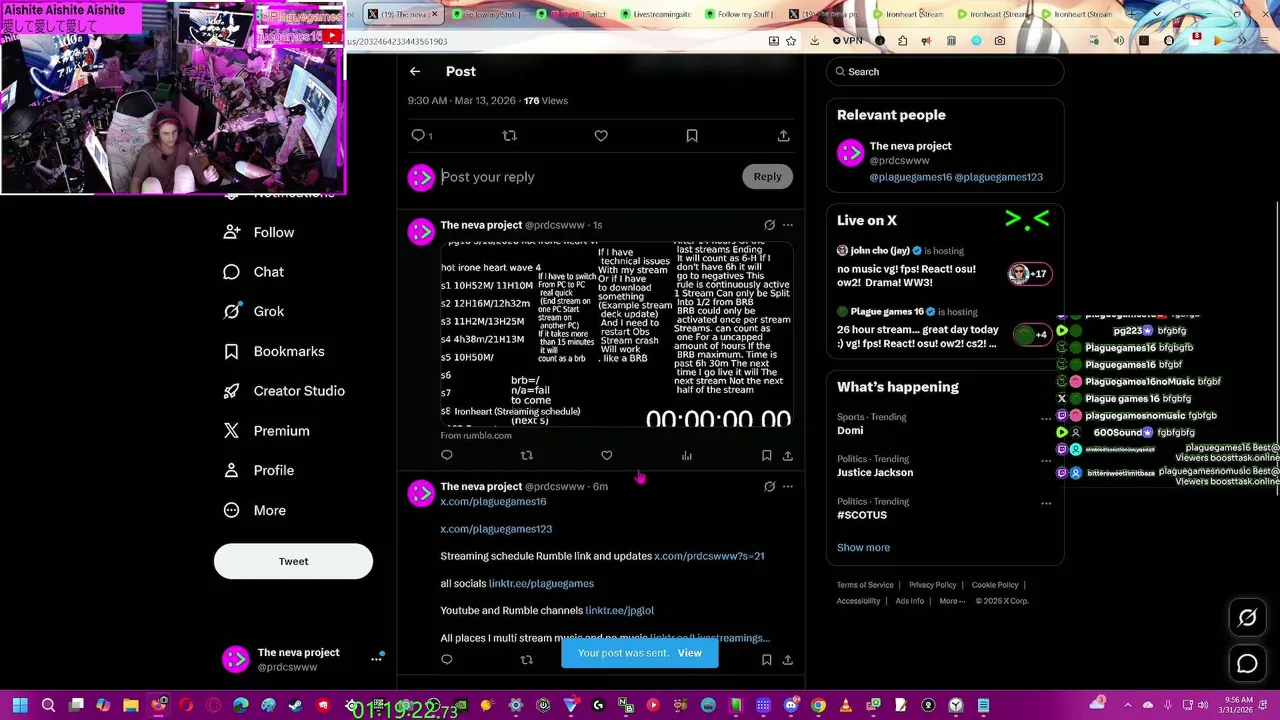
Task: Open more options for the #SCOTUS trend
Action: [1046, 503]
